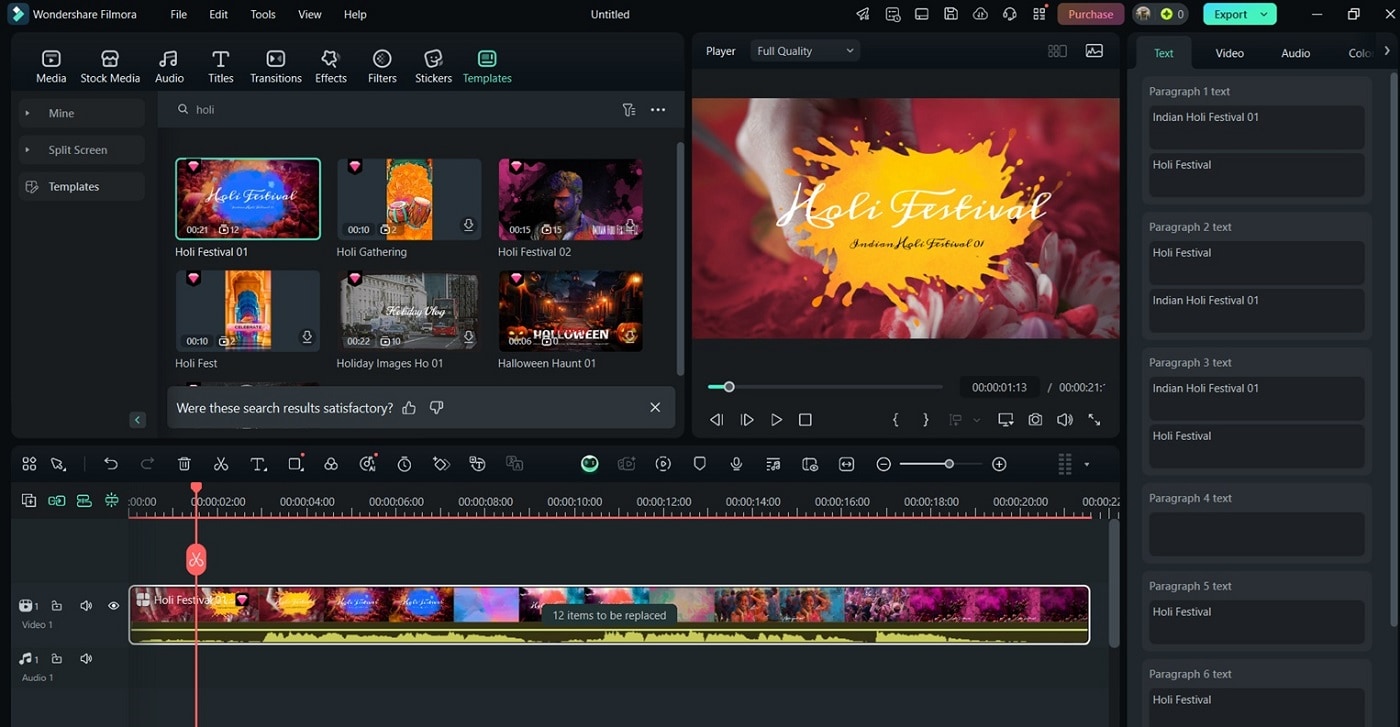
Task: Open the View menu
Action: (310, 14)
